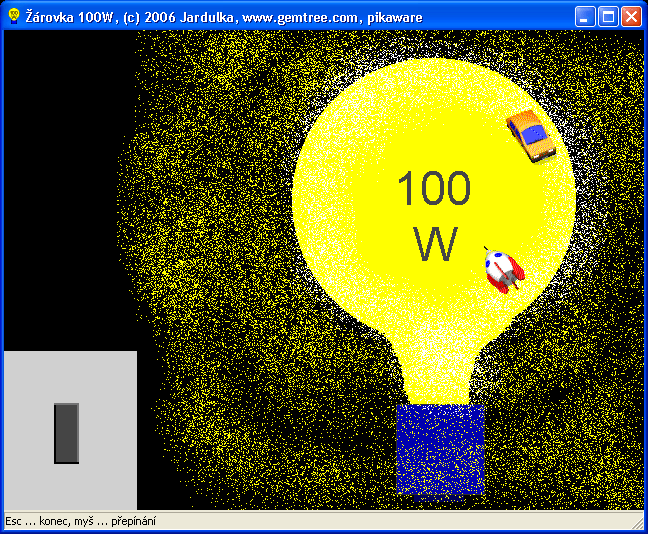Viewport: 648px width, 534px height.
Task: Click the blue windshield of the orange car
Action: click(533, 133)
